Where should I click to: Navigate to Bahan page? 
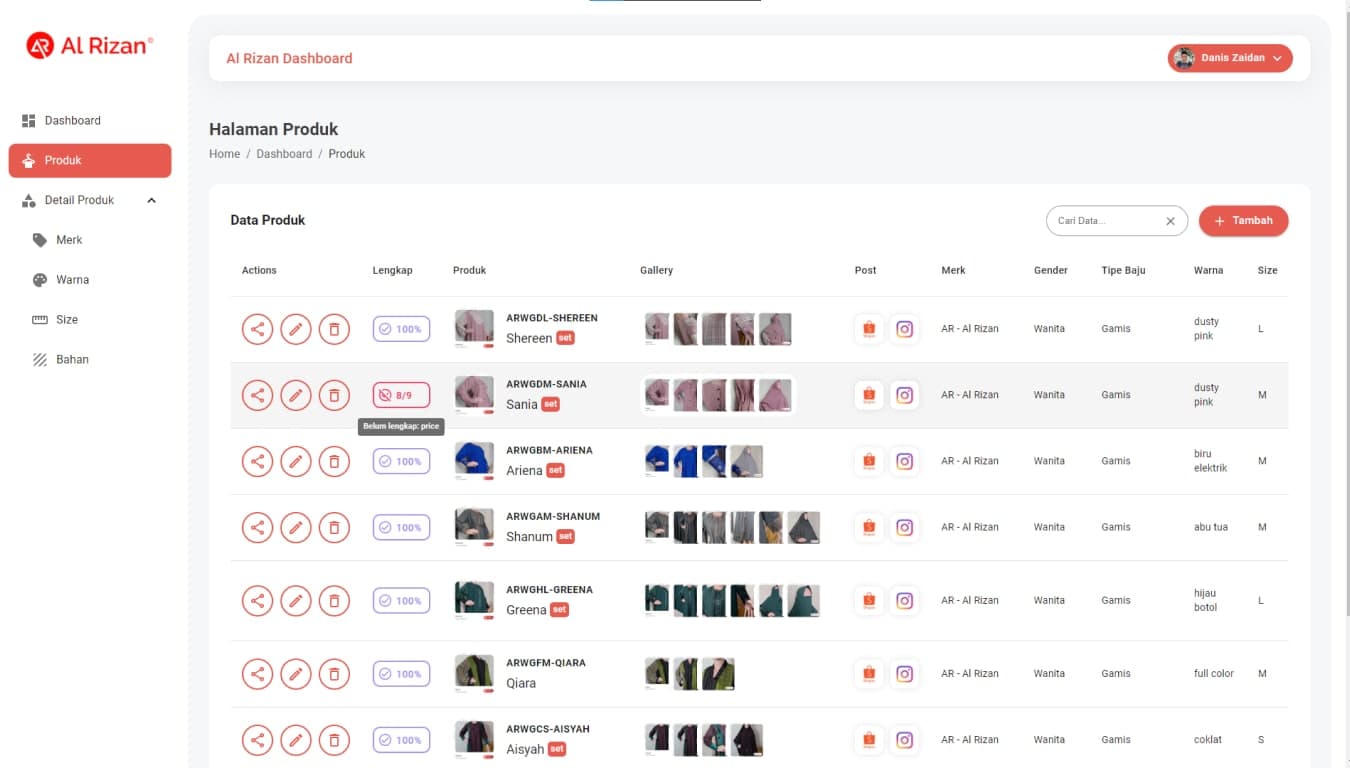pyautogui.click(x=90, y=359)
